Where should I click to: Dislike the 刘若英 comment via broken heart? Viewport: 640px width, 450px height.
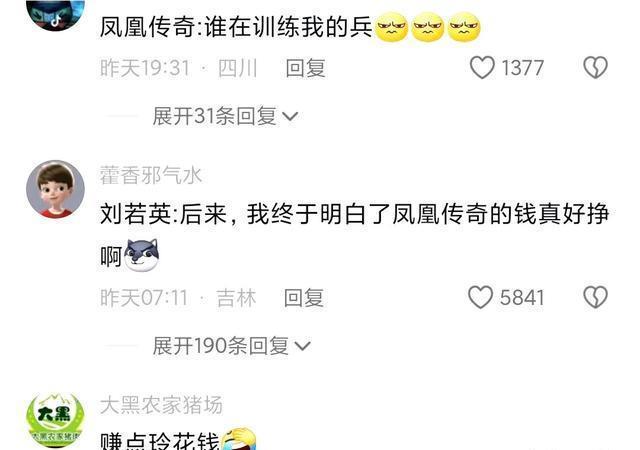point(596,297)
